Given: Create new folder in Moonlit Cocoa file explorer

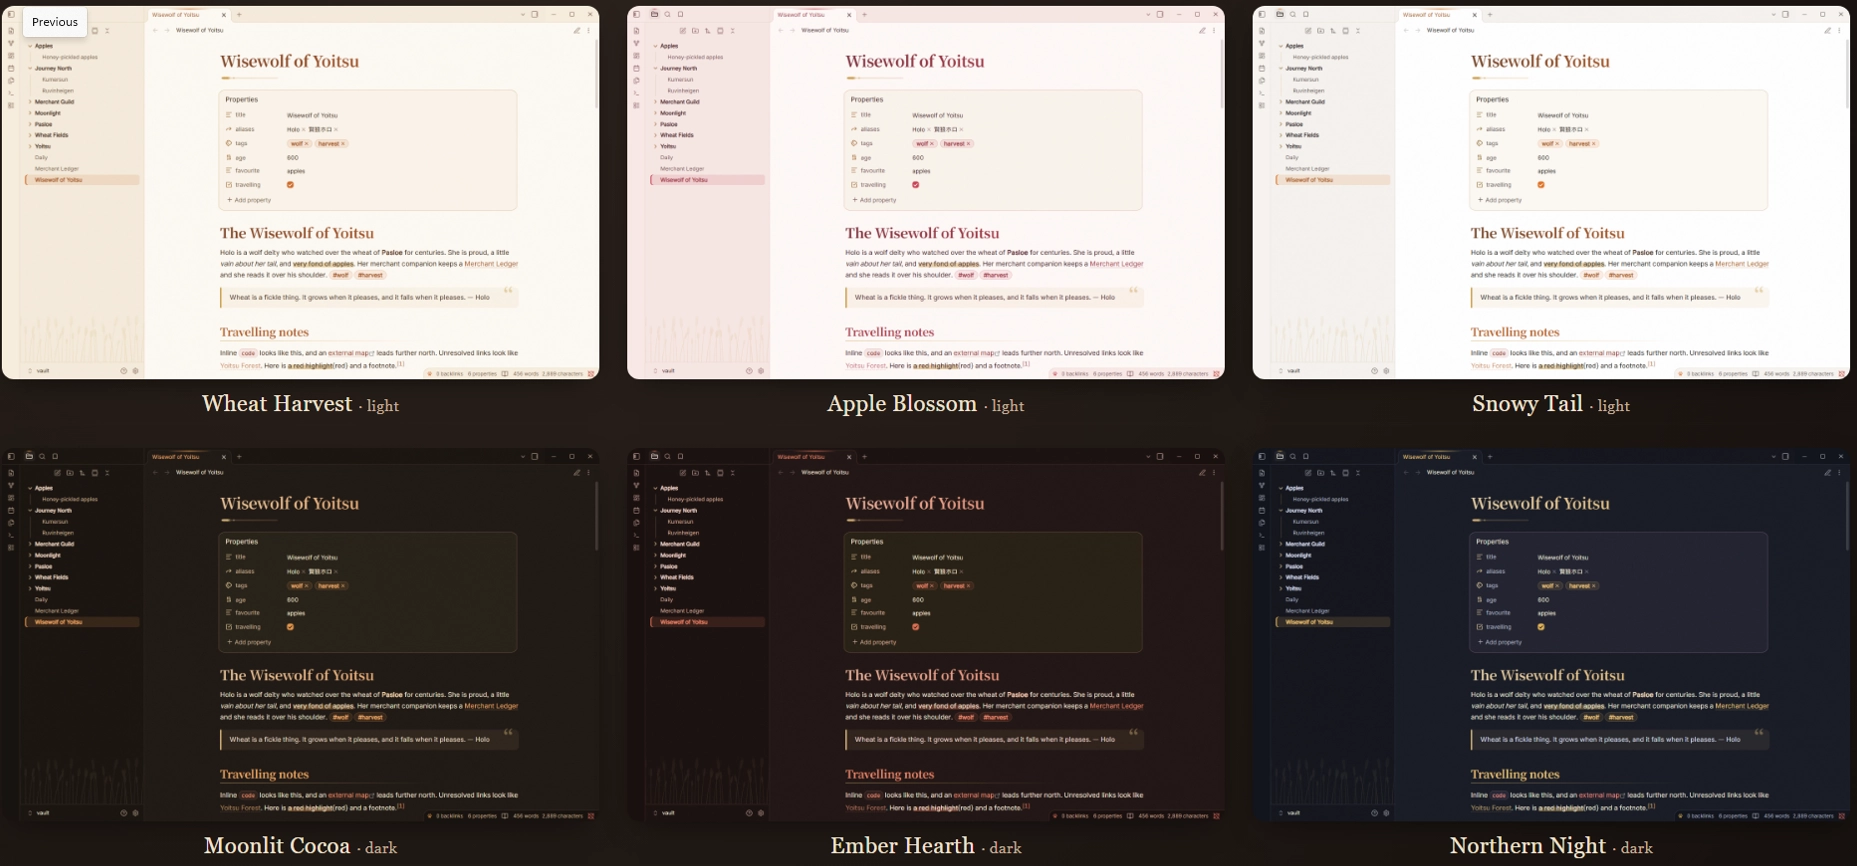Looking at the screenshot, I should [69, 473].
